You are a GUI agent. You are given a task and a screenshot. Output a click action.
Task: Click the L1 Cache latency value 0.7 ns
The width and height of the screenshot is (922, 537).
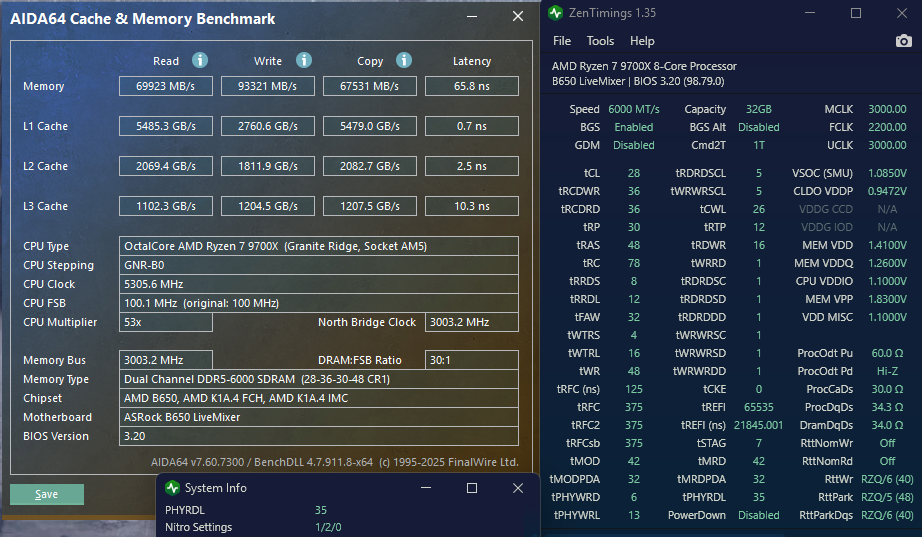click(x=472, y=126)
